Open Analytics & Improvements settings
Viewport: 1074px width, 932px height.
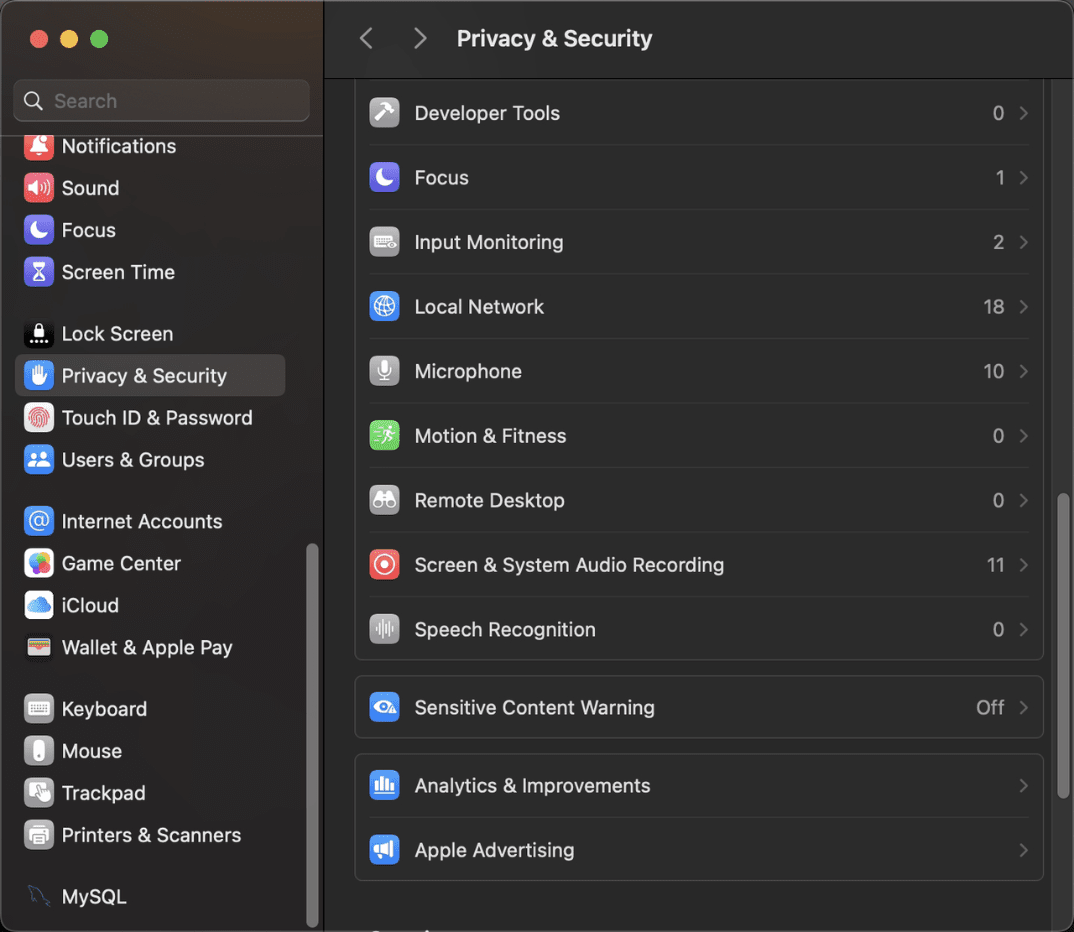tap(699, 785)
